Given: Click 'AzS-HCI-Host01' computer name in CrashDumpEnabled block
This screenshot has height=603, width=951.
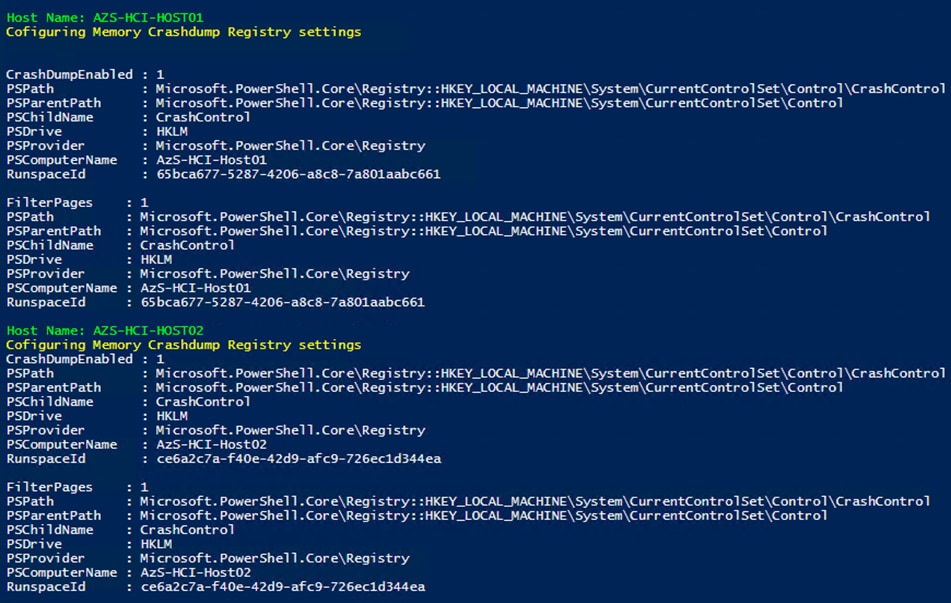Looking at the screenshot, I should [212, 160].
